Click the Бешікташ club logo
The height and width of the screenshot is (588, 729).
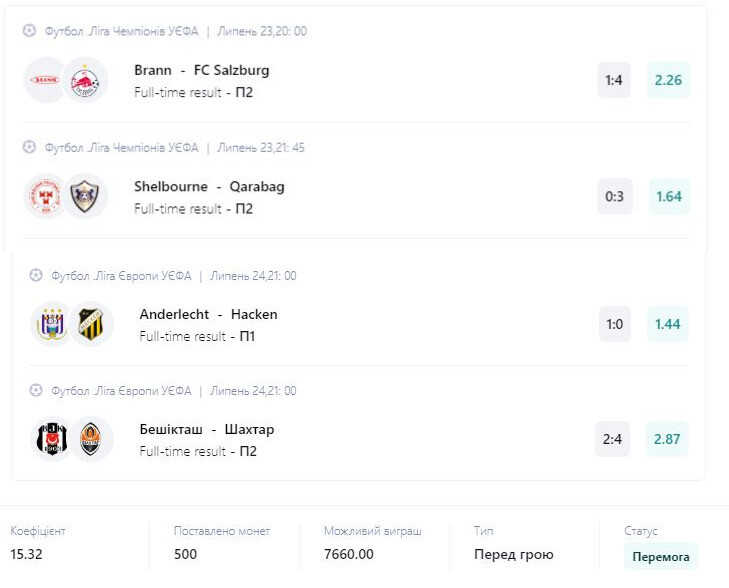[x=52, y=439]
